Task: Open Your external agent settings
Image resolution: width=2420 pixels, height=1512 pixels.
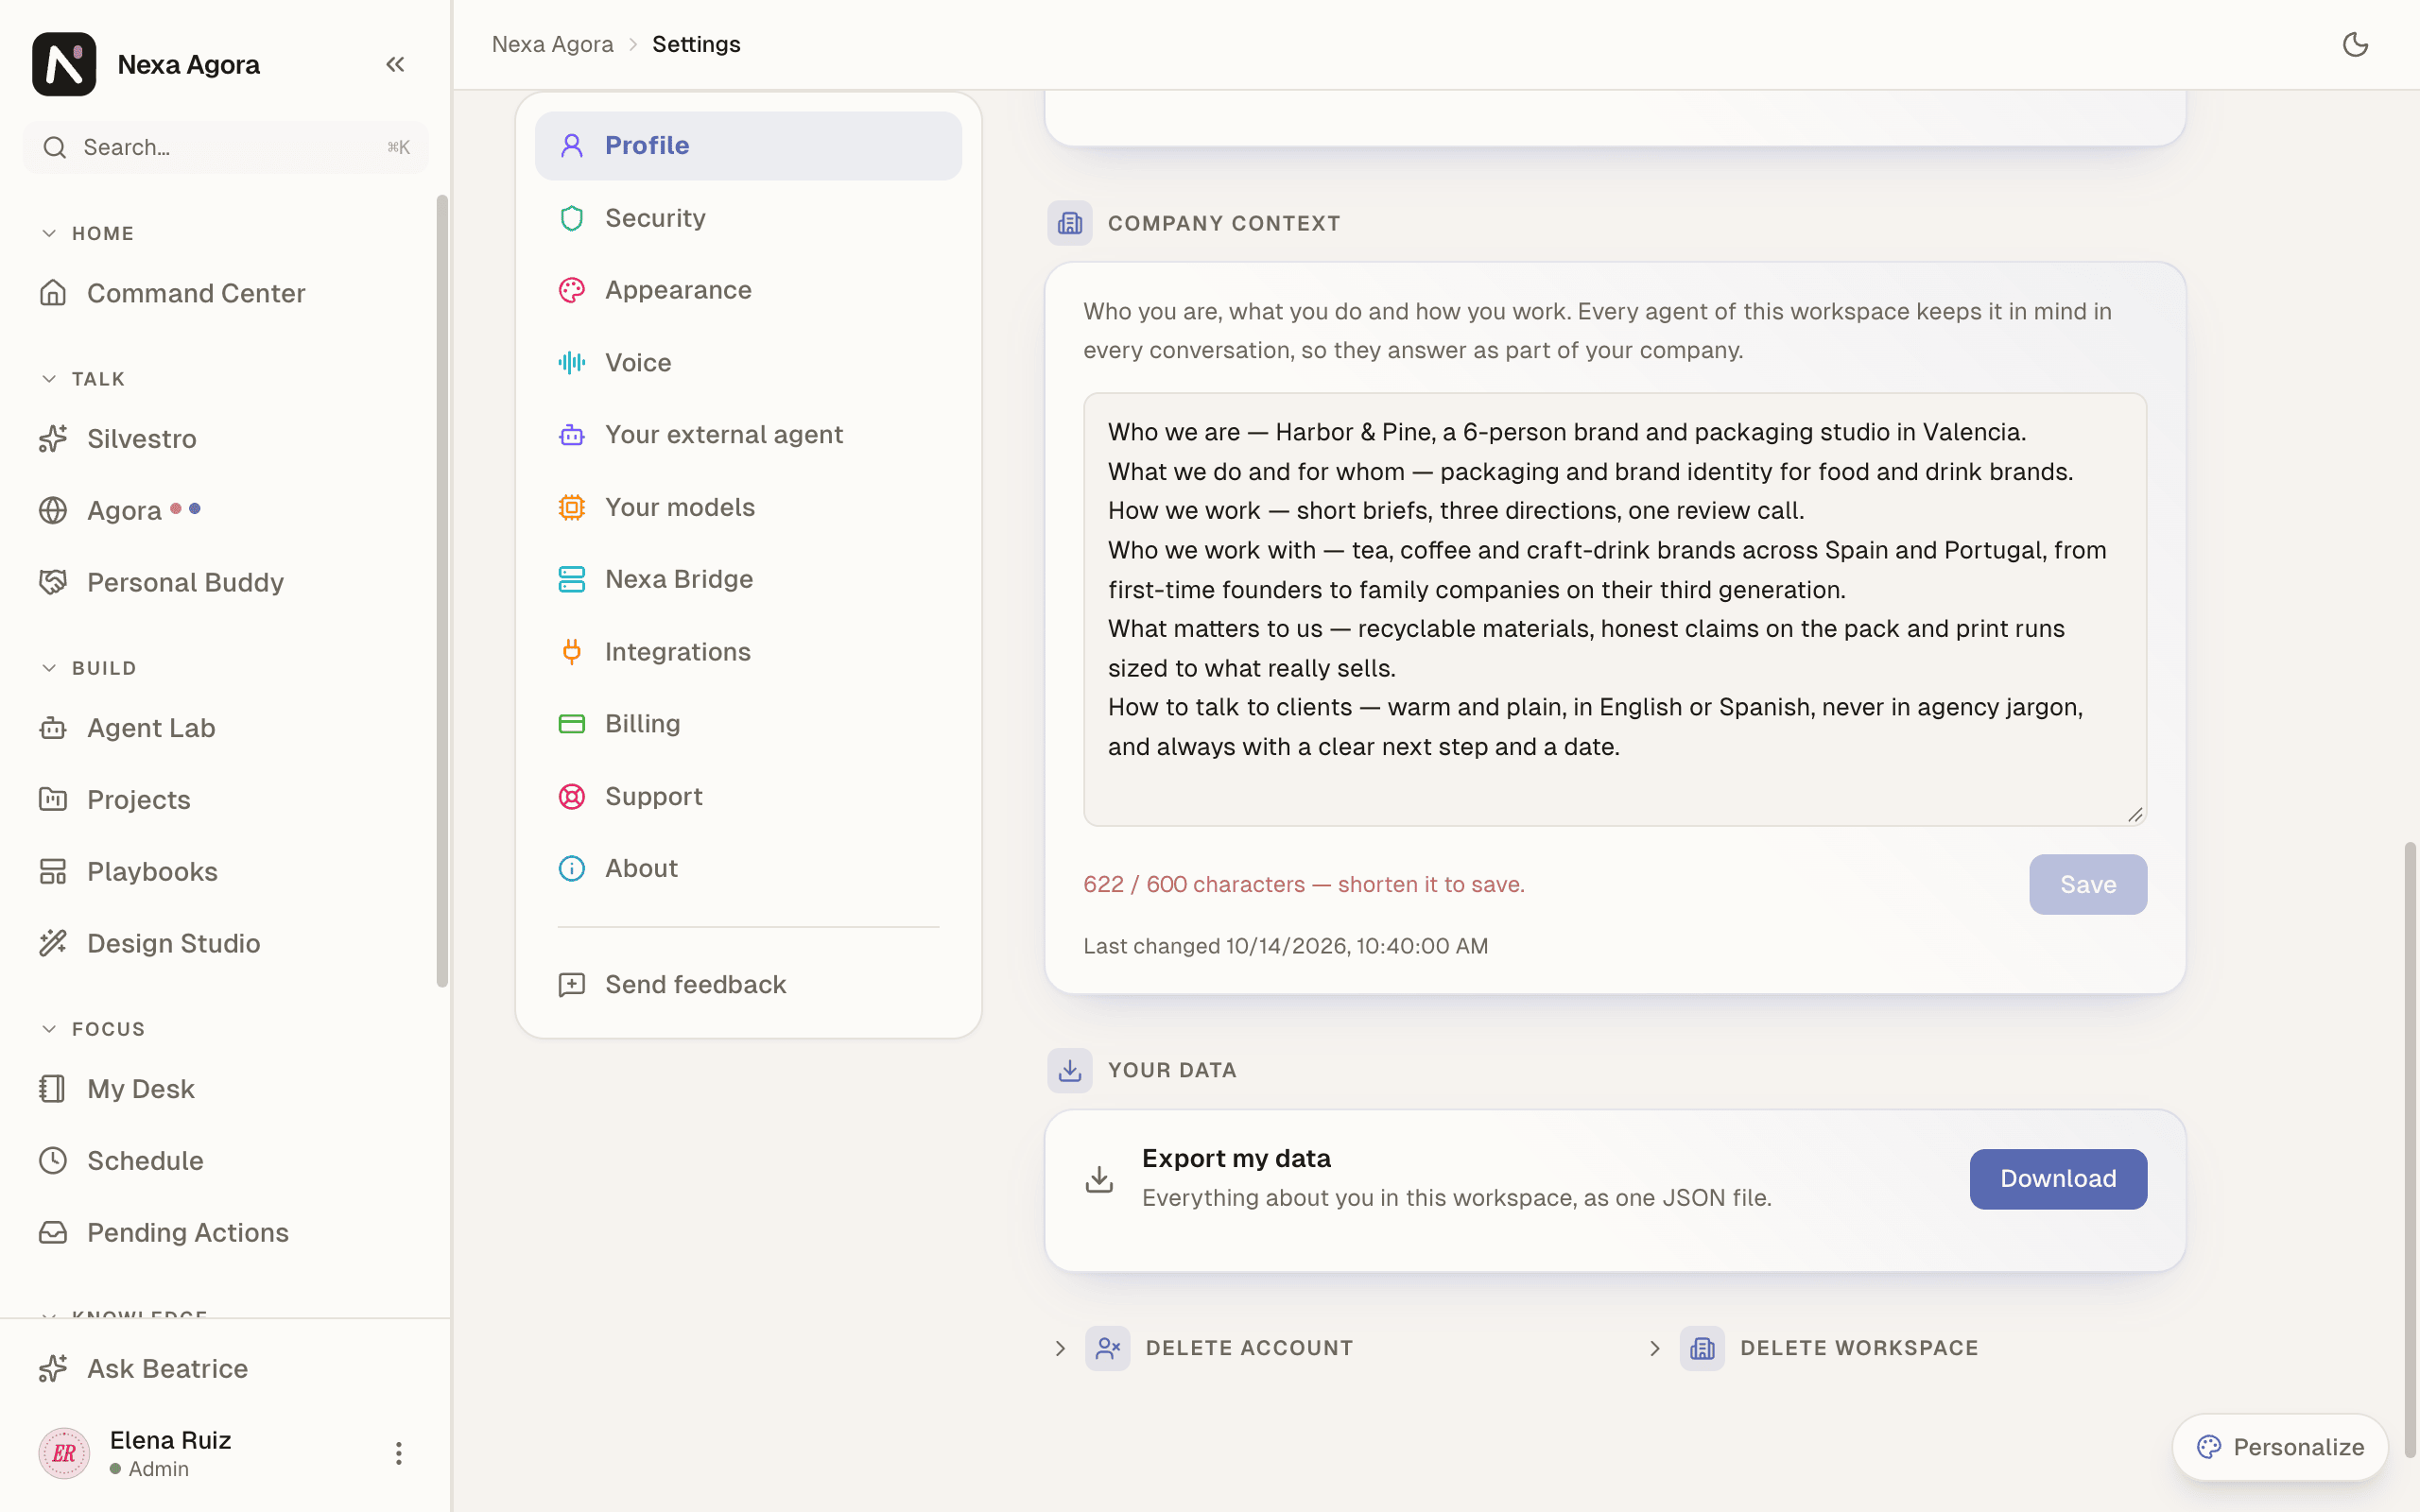Action: (748, 435)
